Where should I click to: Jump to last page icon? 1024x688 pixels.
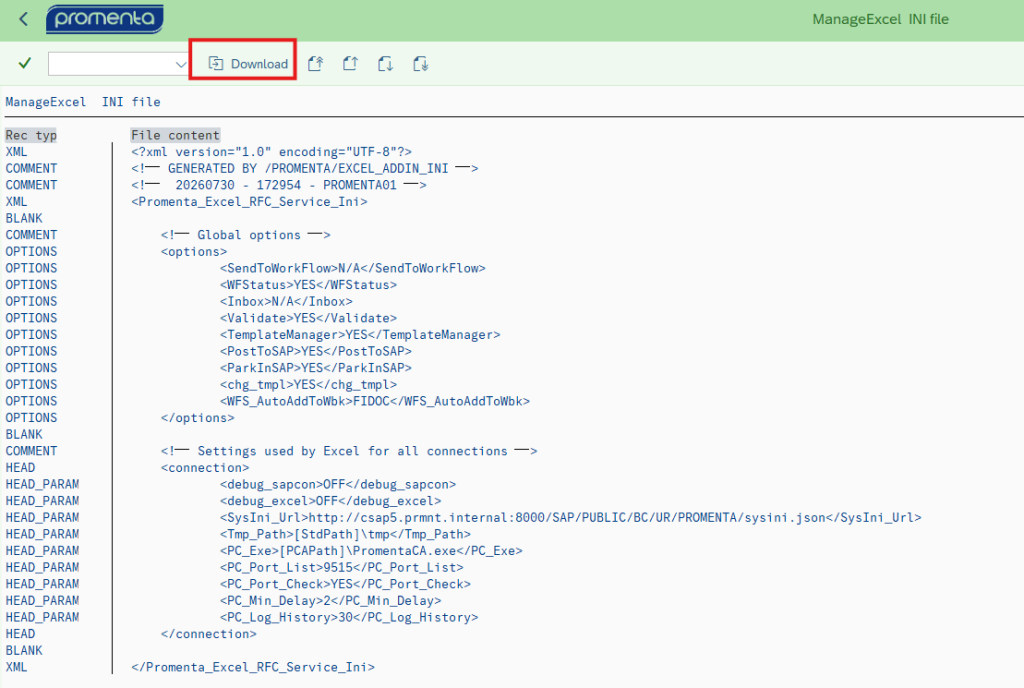pos(421,63)
